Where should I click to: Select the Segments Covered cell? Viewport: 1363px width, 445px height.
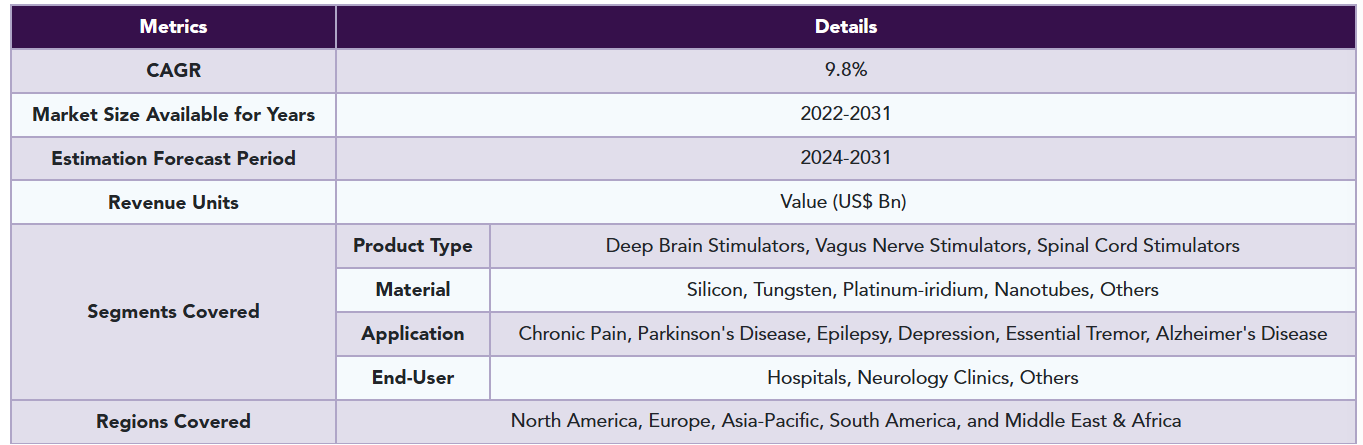pyautogui.click(x=173, y=312)
